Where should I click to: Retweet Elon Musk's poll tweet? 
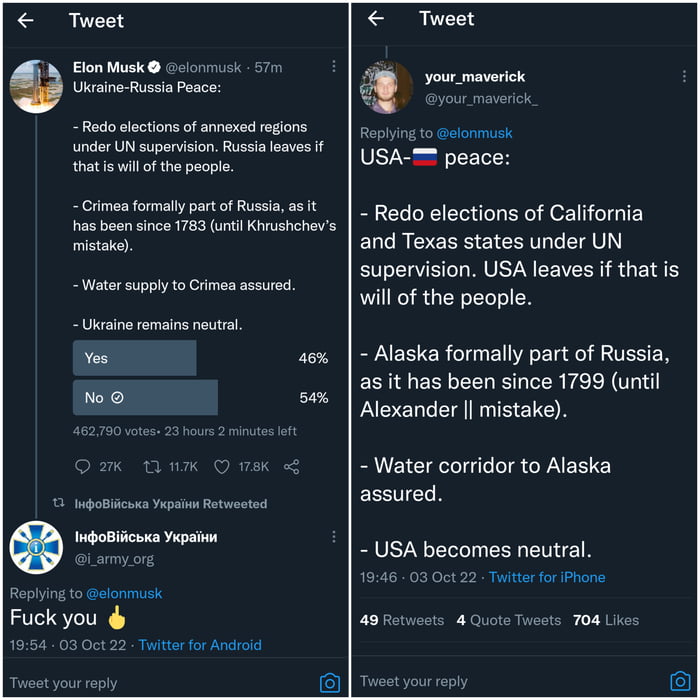[x=153, y=466]
